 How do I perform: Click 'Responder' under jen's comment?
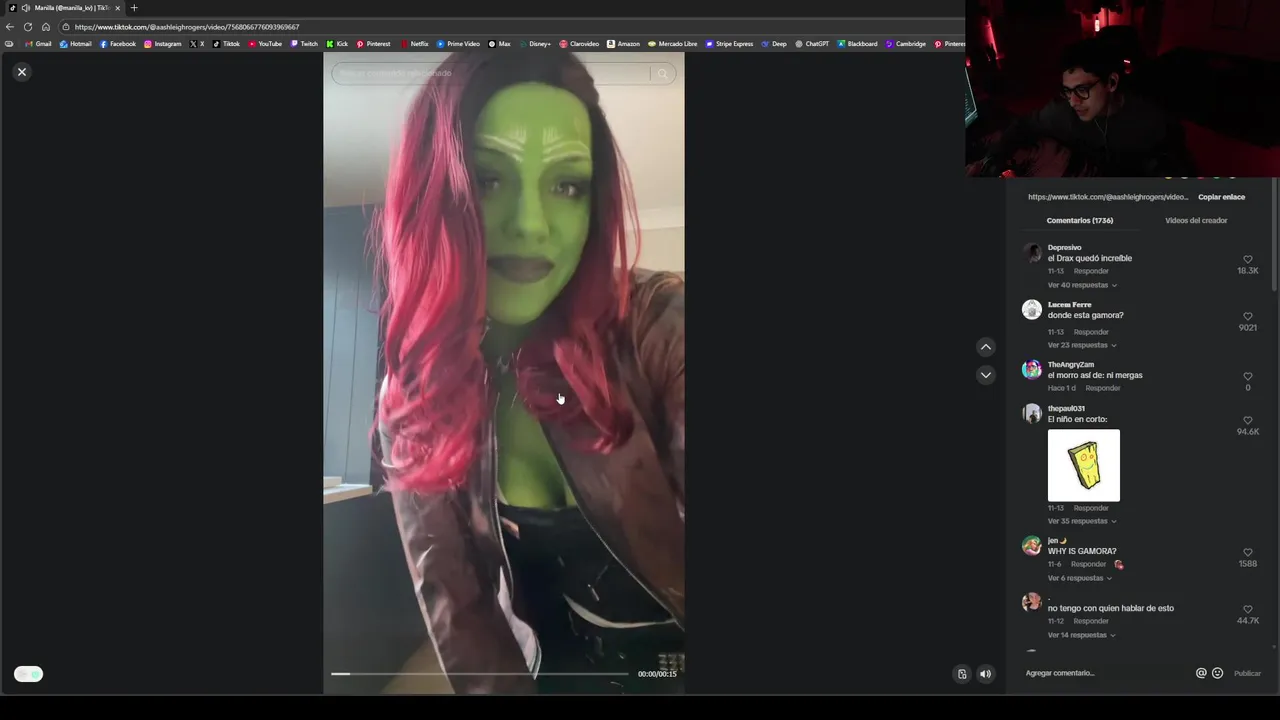(x=1088, y=564)
